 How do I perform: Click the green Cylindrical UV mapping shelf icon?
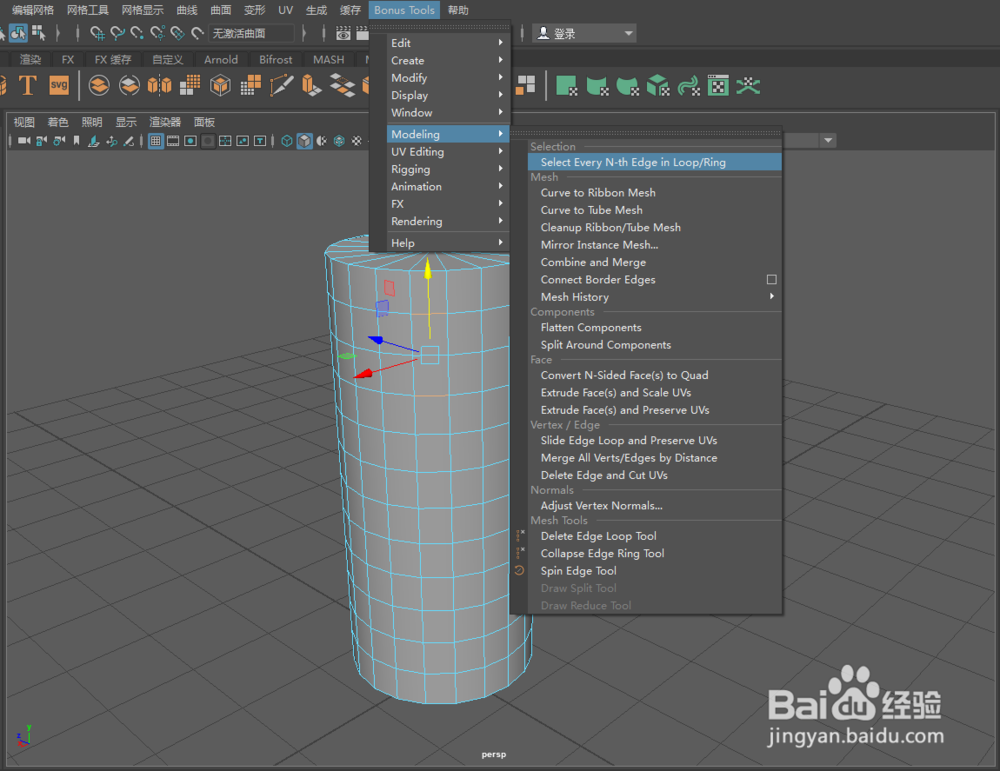597,85
